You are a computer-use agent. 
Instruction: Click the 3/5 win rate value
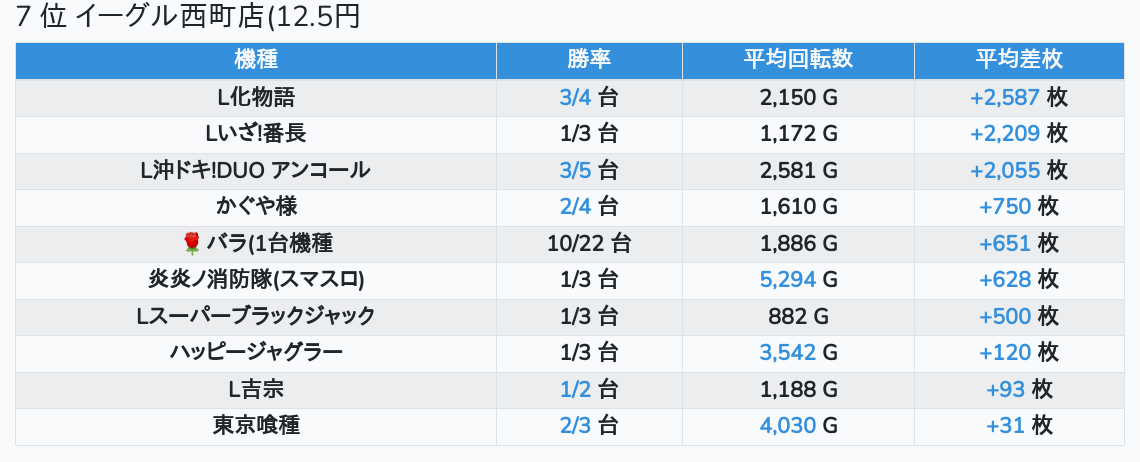pos(575,170)
